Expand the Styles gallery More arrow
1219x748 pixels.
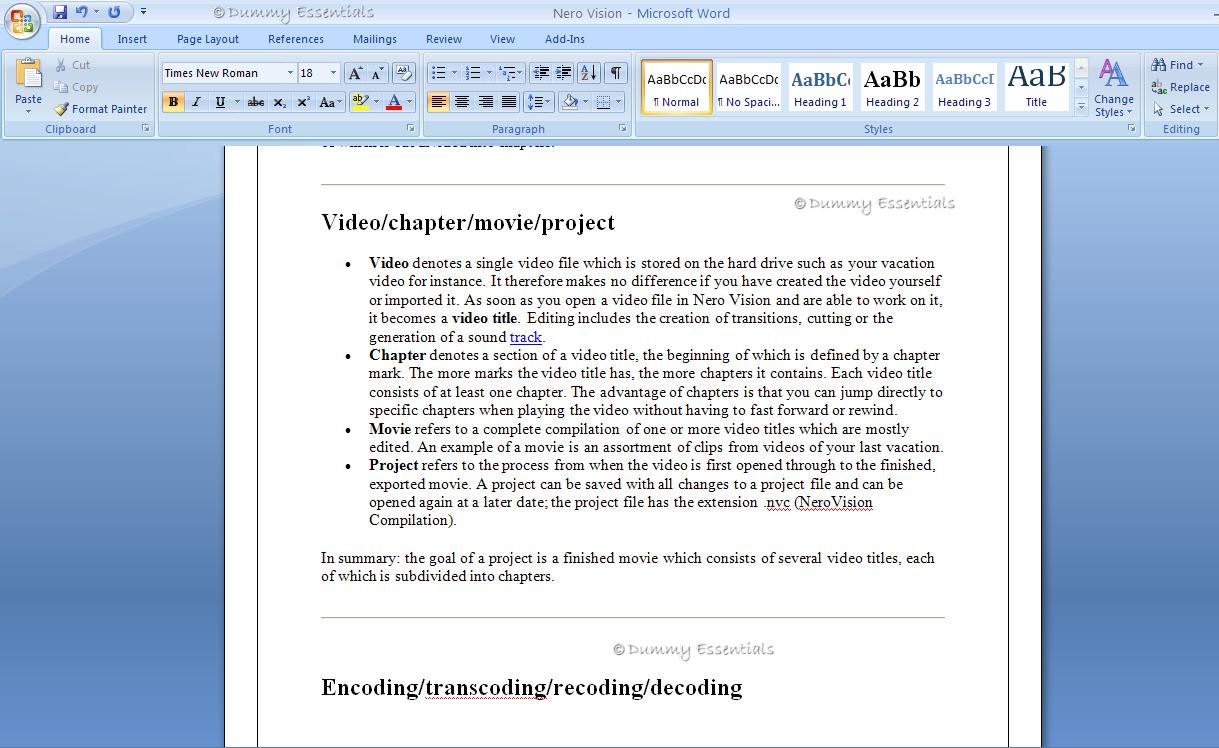[1081, 108]
